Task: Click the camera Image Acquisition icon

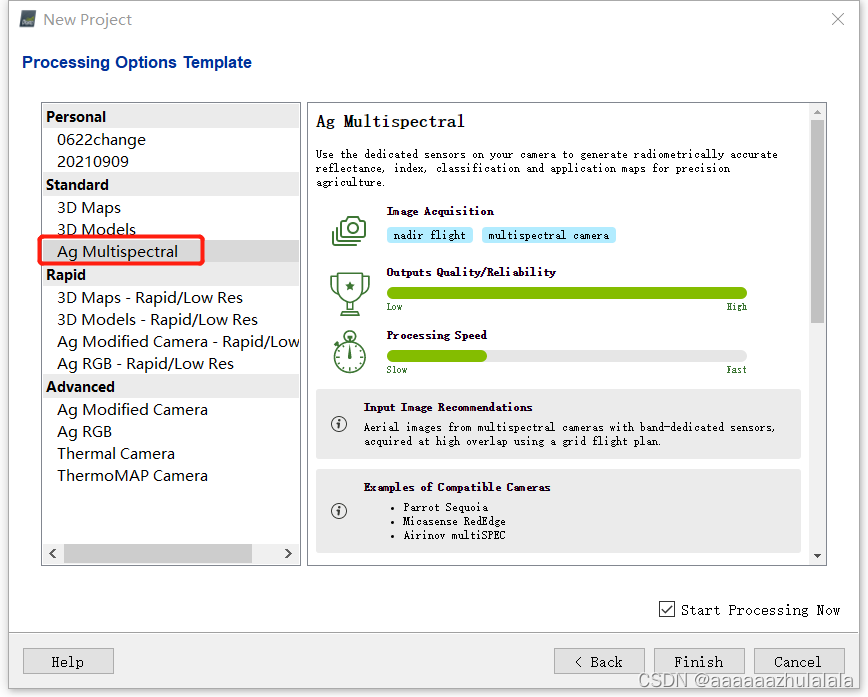Action: tap(349, 230)
